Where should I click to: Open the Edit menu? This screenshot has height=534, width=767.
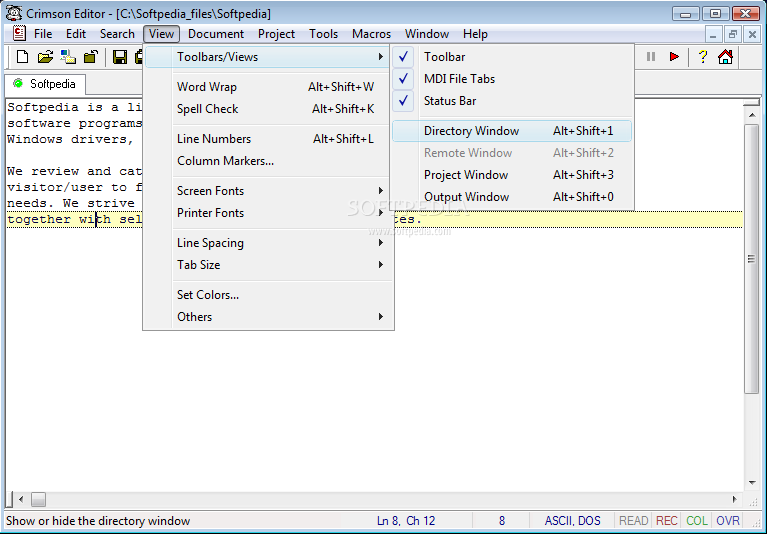point(76,34)
